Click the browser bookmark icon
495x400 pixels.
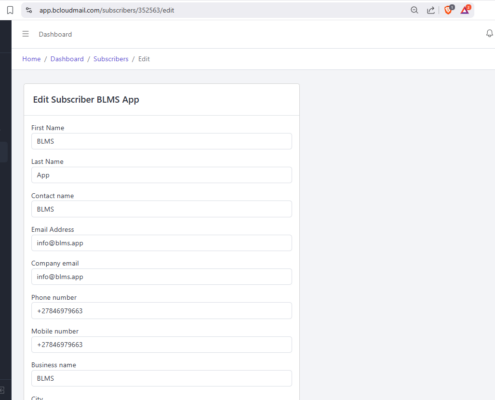(10, 10)
